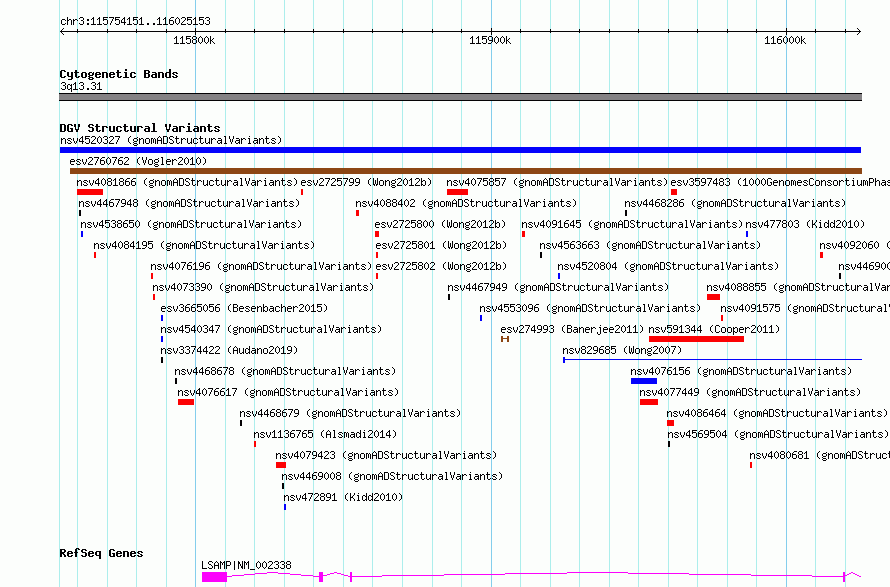Click esv2725802 (Wong2012b) label

(x=441, y=266)
